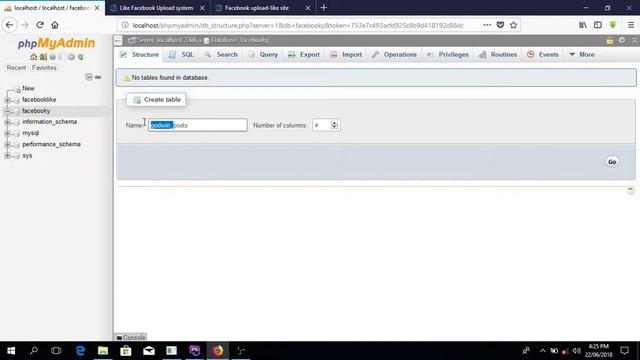
Task: Increase number of columns spinner
Action: pos(334,123)
